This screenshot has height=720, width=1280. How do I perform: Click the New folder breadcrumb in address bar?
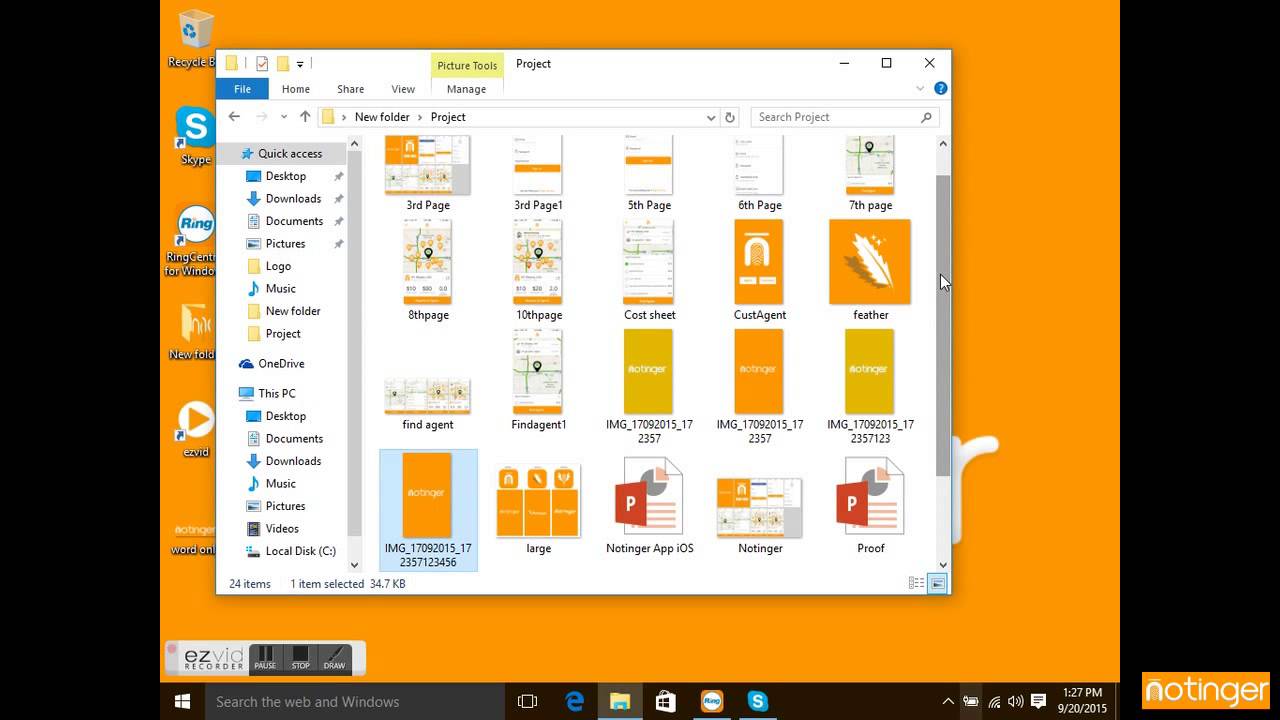pyautogui.click(x=381, y=117)
